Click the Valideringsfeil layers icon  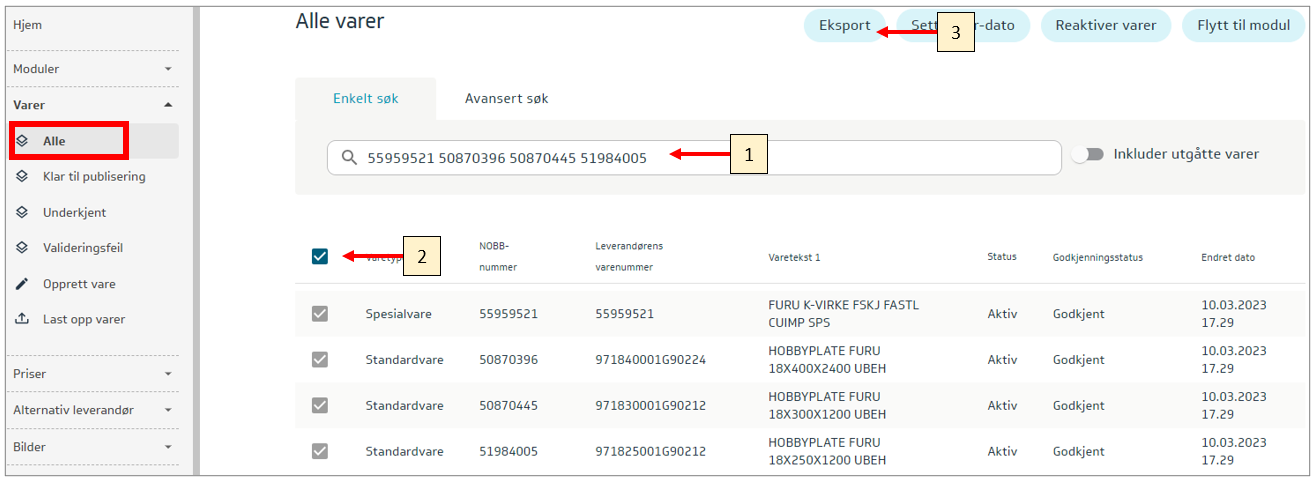point(23,248)
